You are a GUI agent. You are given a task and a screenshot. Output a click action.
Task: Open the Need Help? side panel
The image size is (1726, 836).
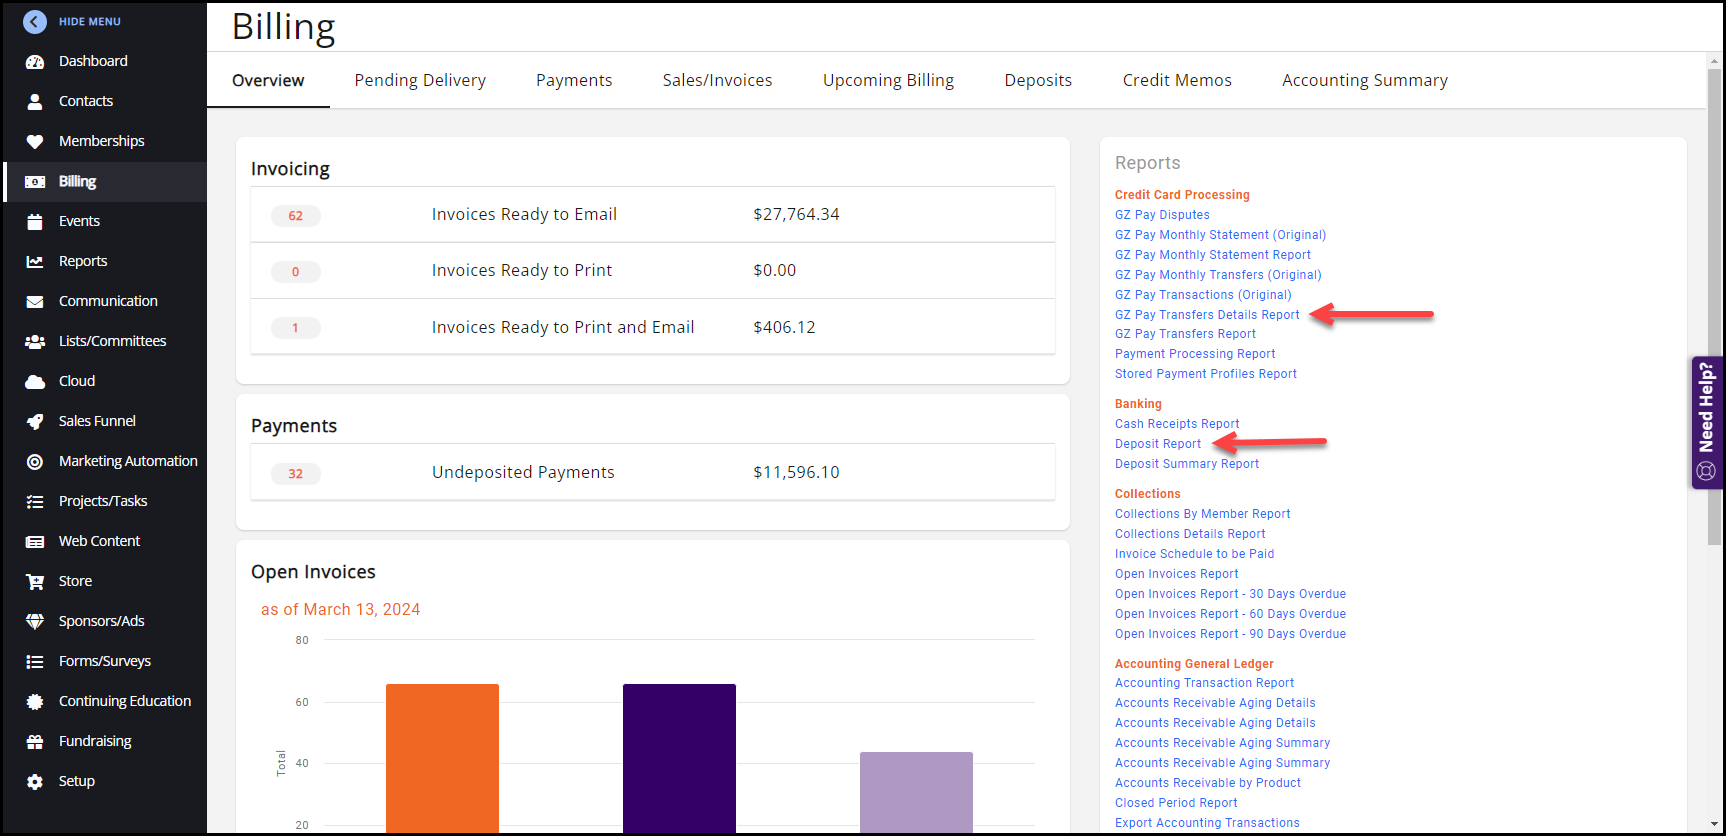click(1707, 422)
